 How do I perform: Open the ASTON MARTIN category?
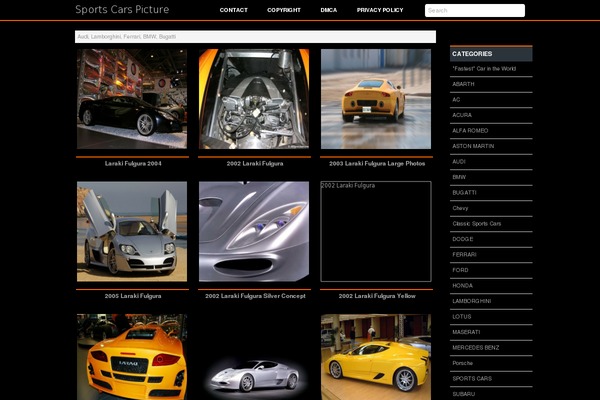click(473, 146)
